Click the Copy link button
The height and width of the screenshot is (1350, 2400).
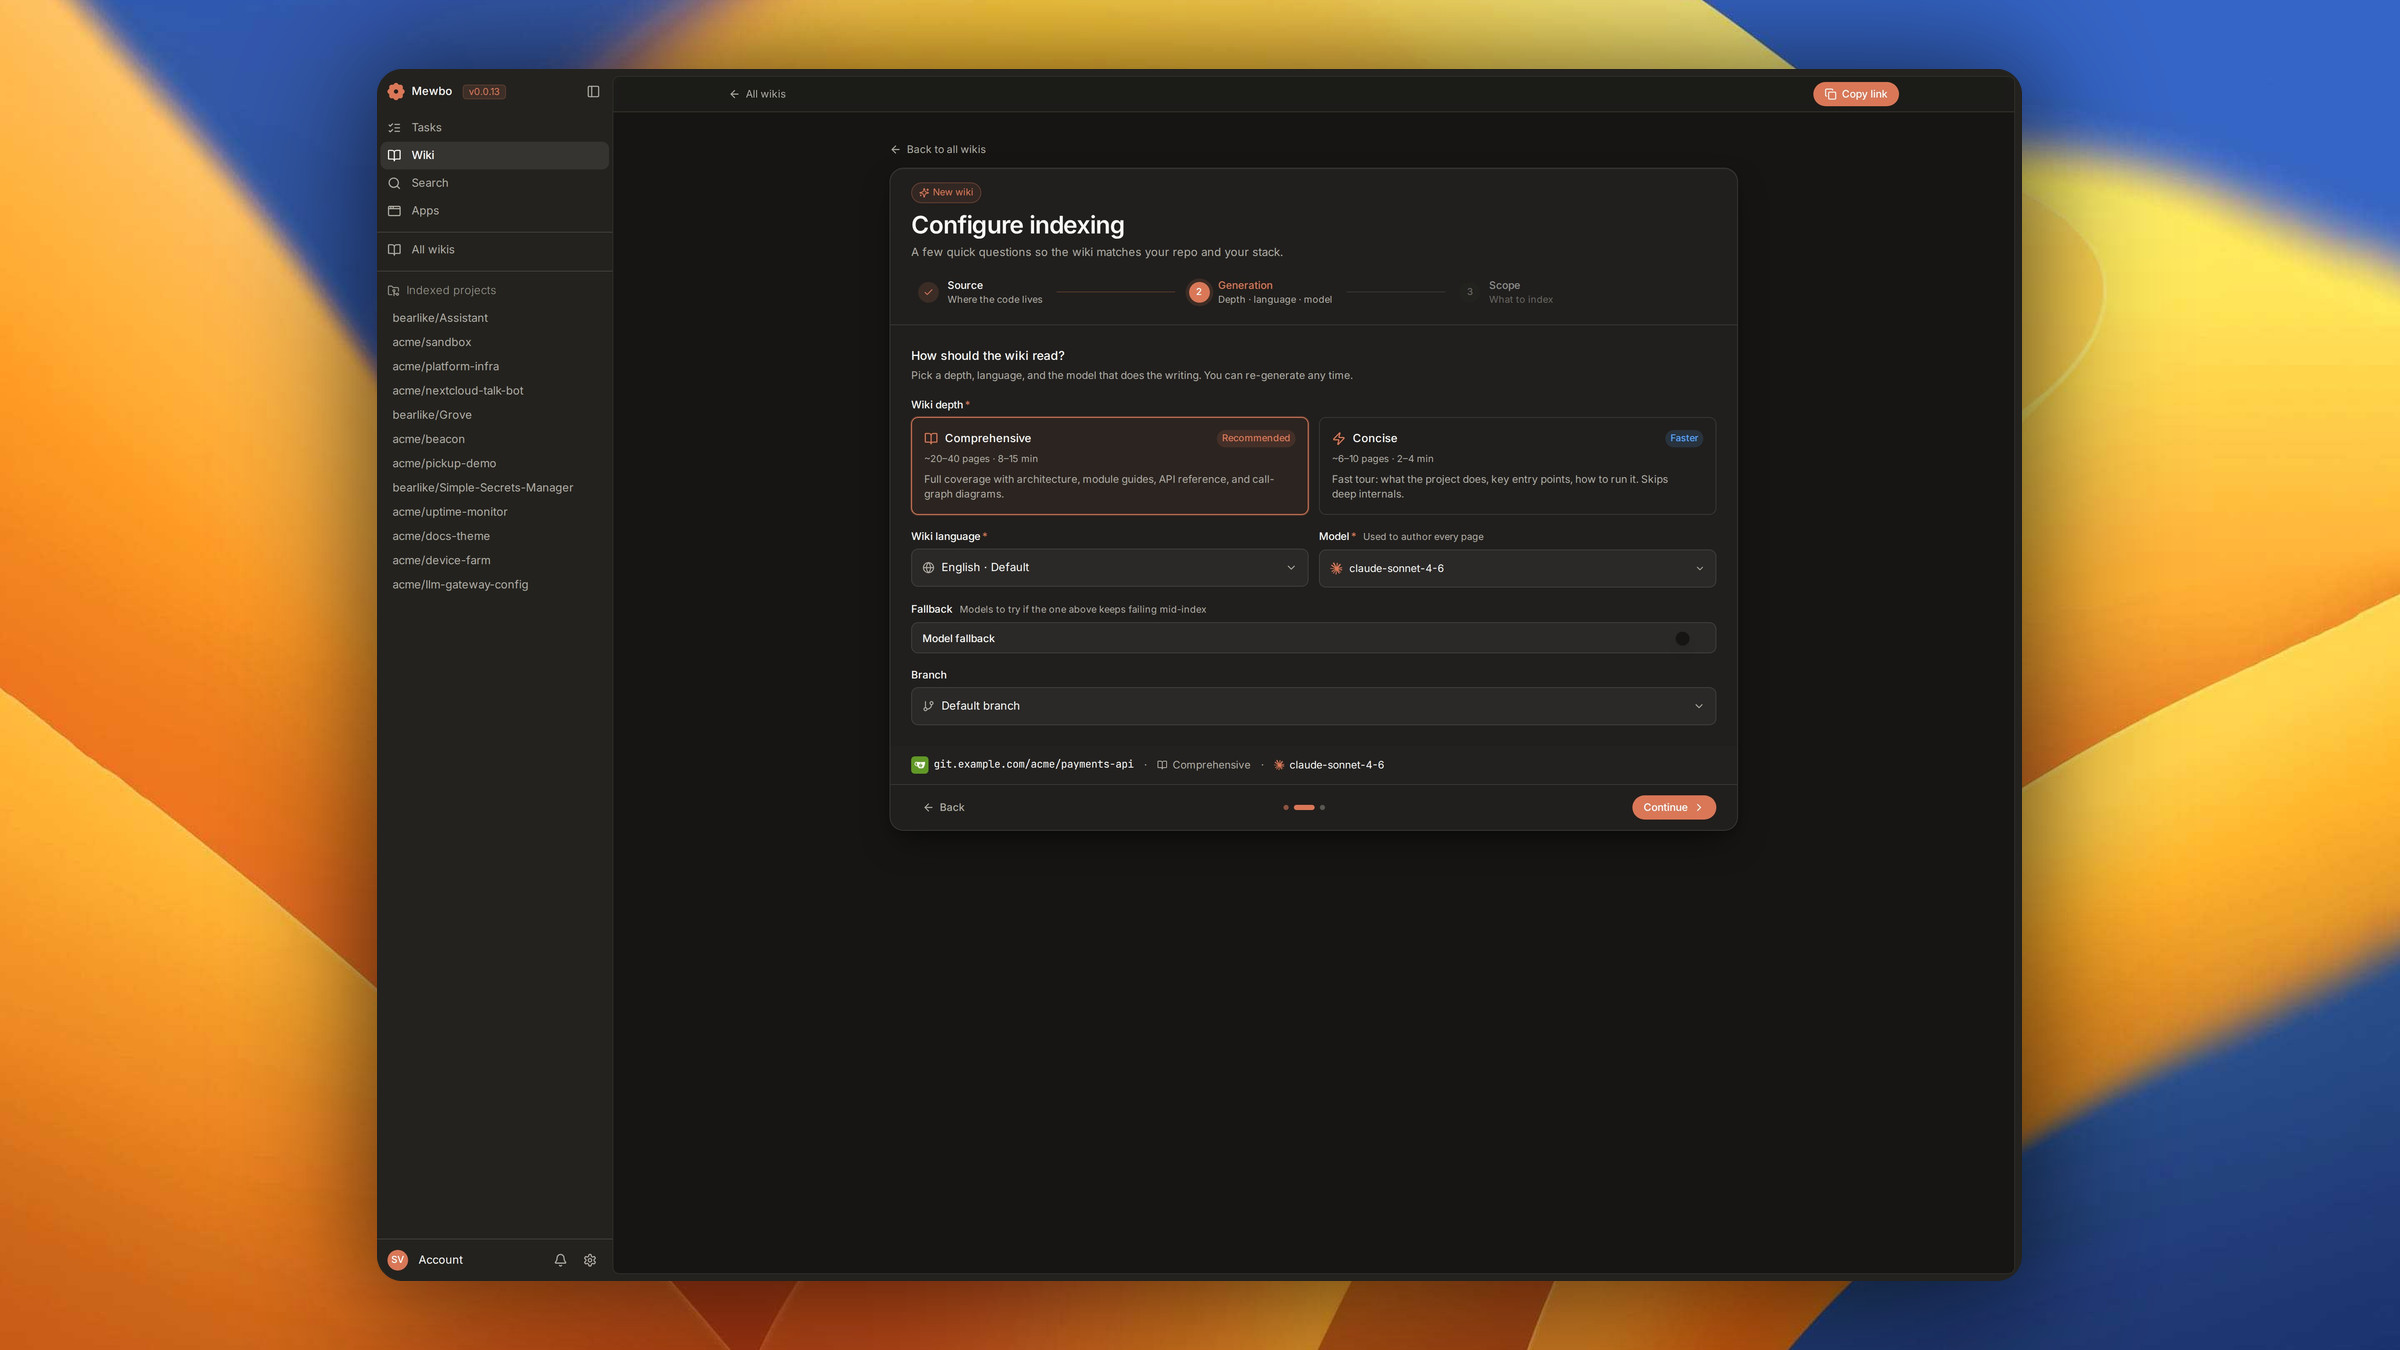1855,94
